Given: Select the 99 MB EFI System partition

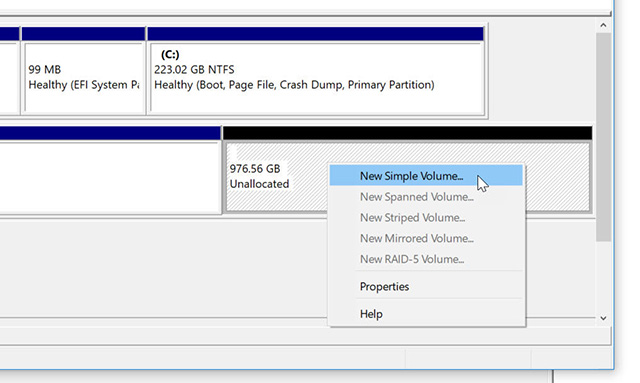Looking at the screenshot, I should (84, 78).
